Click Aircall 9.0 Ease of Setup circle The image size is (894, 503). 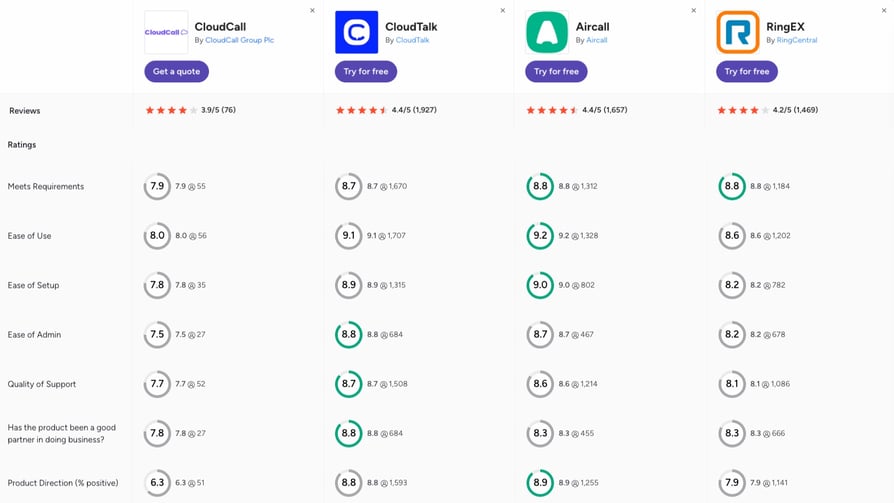pyautogui.click(x=540, y=285)
